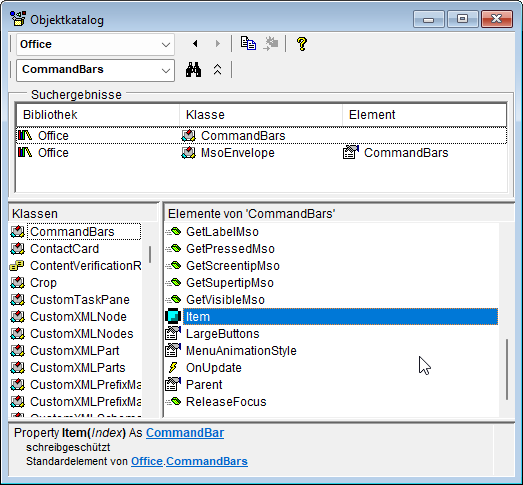Viewport: 523px width, 485px height.
Task: Select CustomXMLNodes class
Action: tap(82, 334)
